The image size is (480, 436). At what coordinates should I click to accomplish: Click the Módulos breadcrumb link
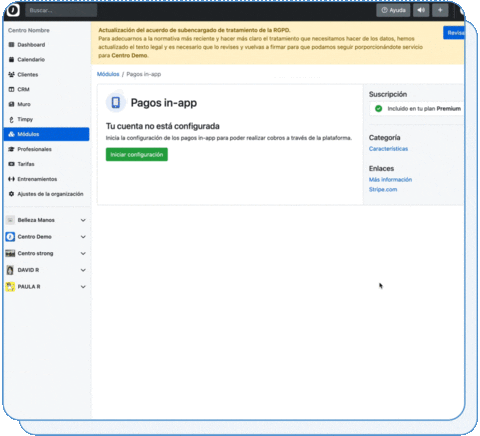pos(108,74)
